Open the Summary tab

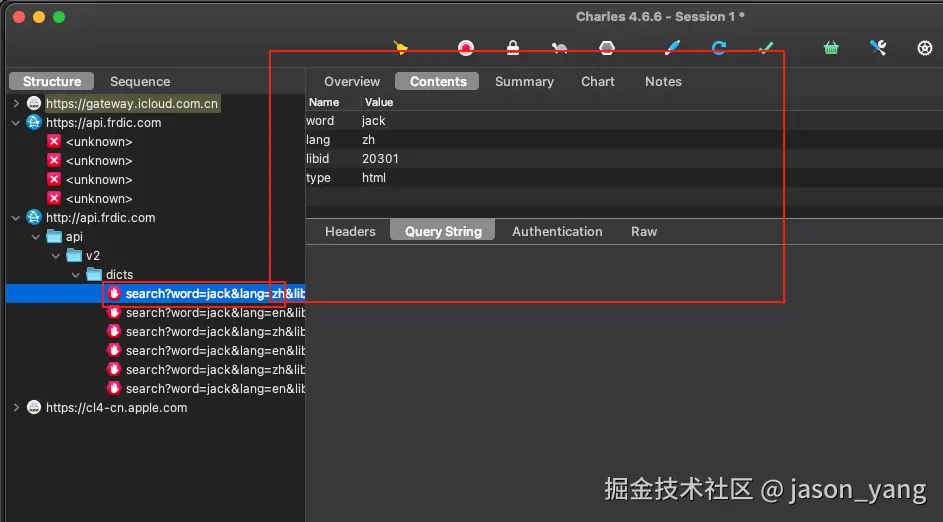(524, 81)
